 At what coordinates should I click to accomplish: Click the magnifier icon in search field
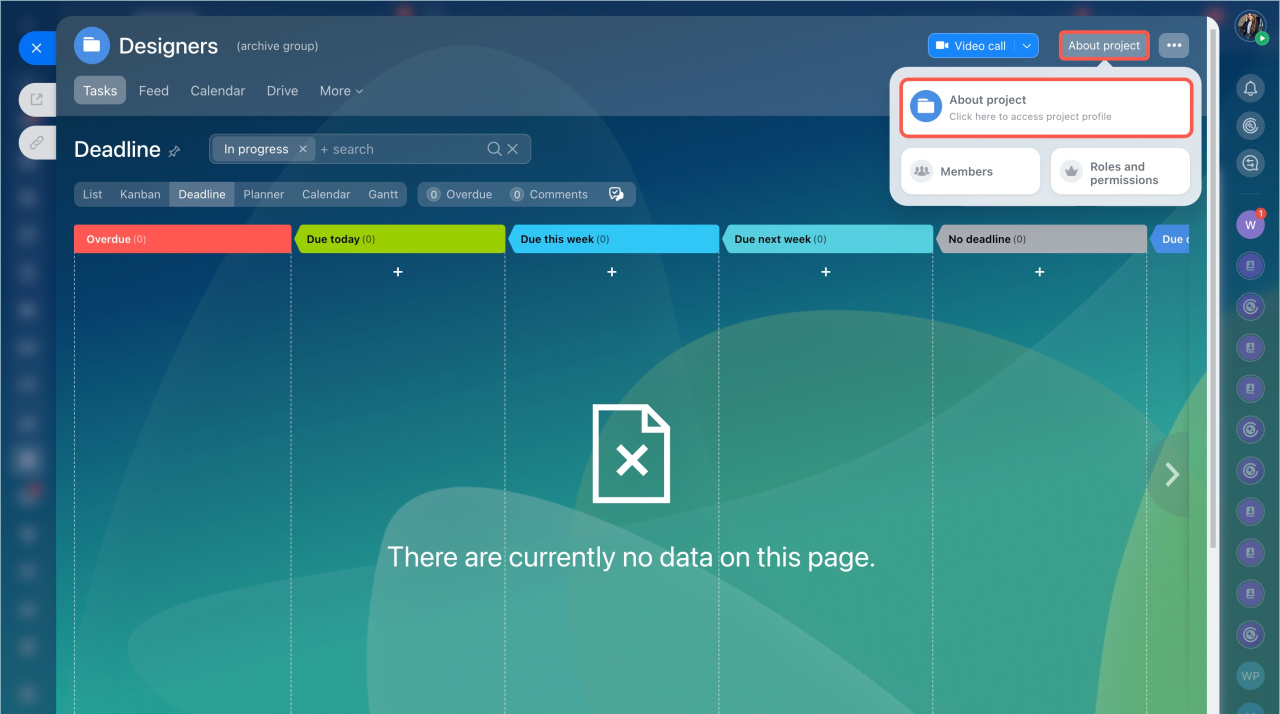click(494, 149)
